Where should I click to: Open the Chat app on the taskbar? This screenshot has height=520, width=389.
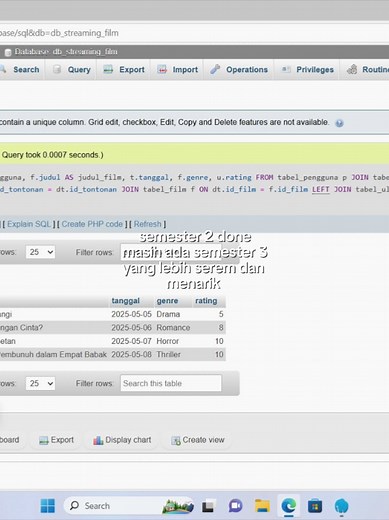tap(235, 506)
